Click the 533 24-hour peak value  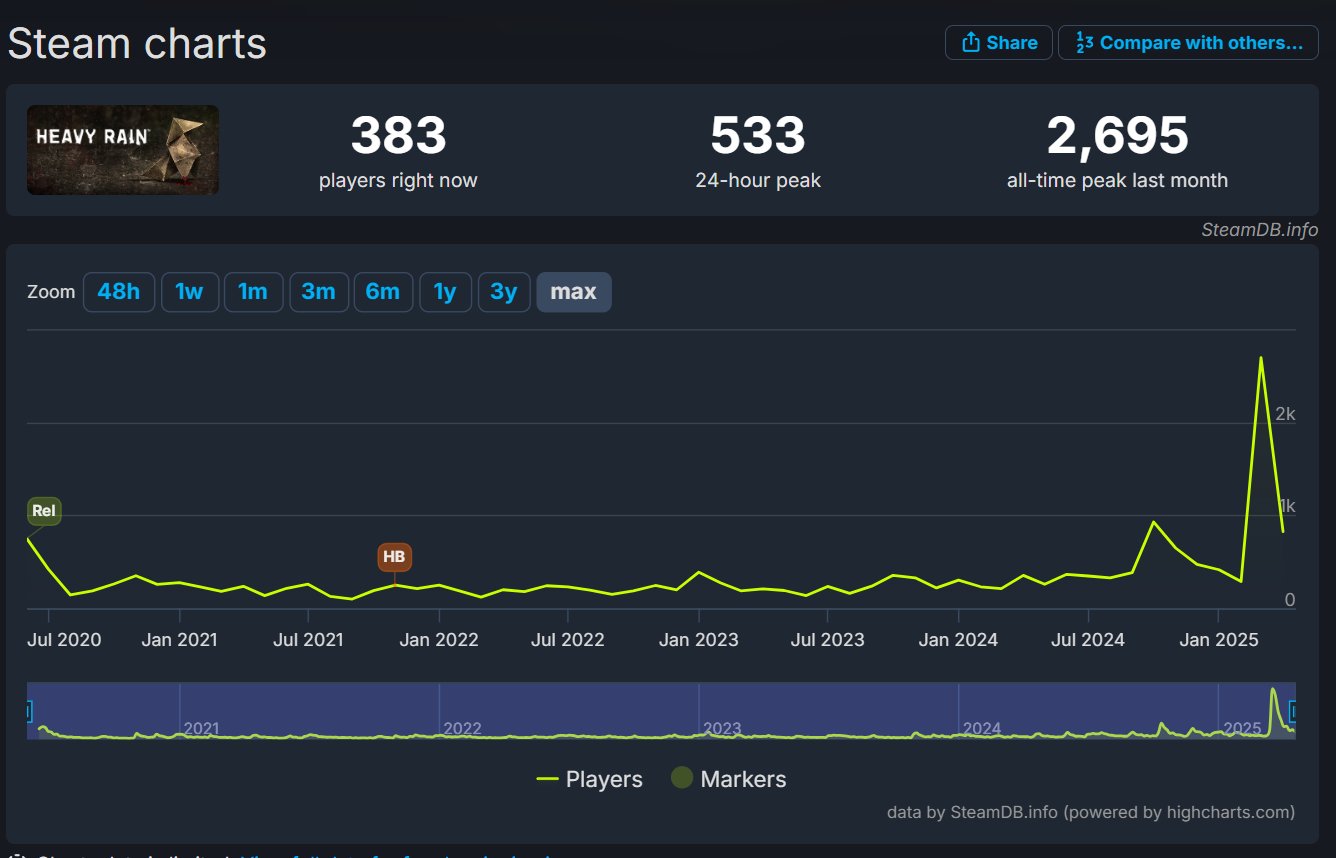pyautogui.click(x=758, y=135)
